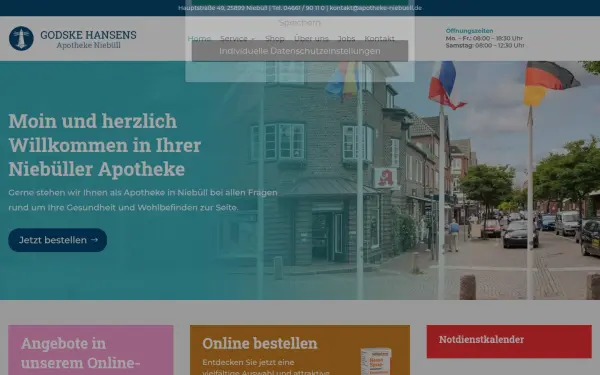Viewport: 600px width, 375px height.
Task: Open the Online bestellen card
Action: click(300, 350)
